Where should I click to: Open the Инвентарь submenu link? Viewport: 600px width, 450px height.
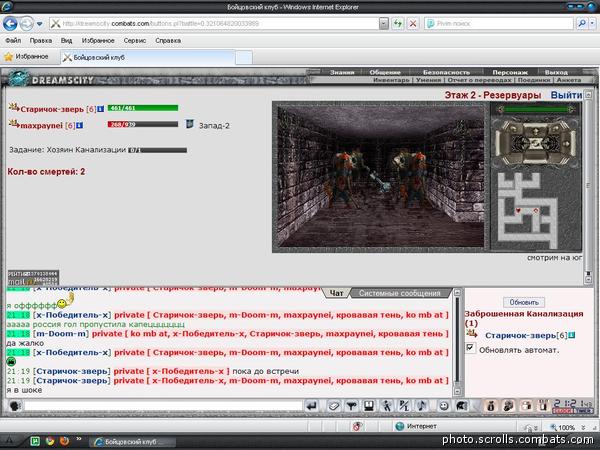coord(391,80)
